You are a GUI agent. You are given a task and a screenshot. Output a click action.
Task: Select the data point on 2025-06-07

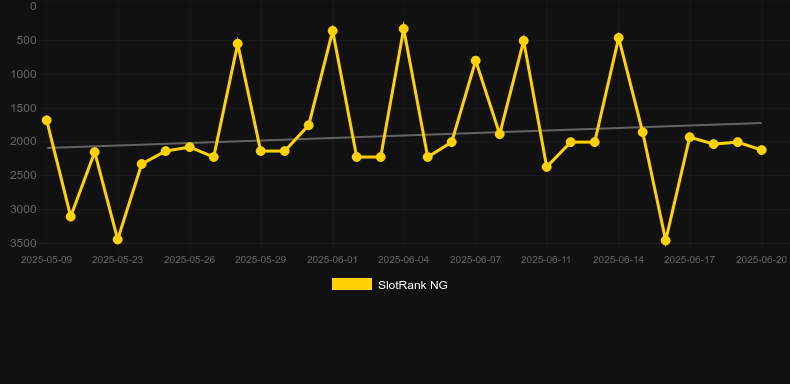click(x=476, y=60)
